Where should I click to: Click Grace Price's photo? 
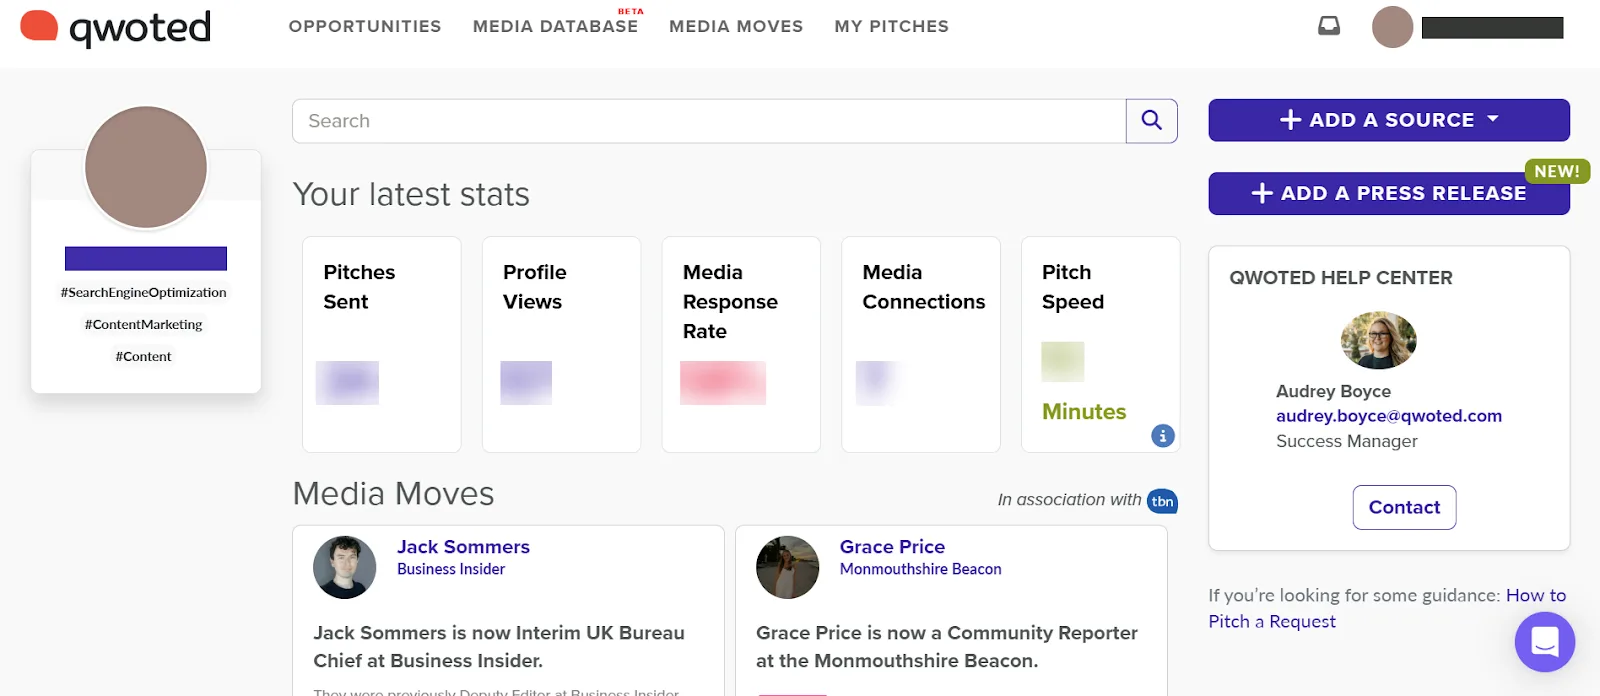click(787, 567)
